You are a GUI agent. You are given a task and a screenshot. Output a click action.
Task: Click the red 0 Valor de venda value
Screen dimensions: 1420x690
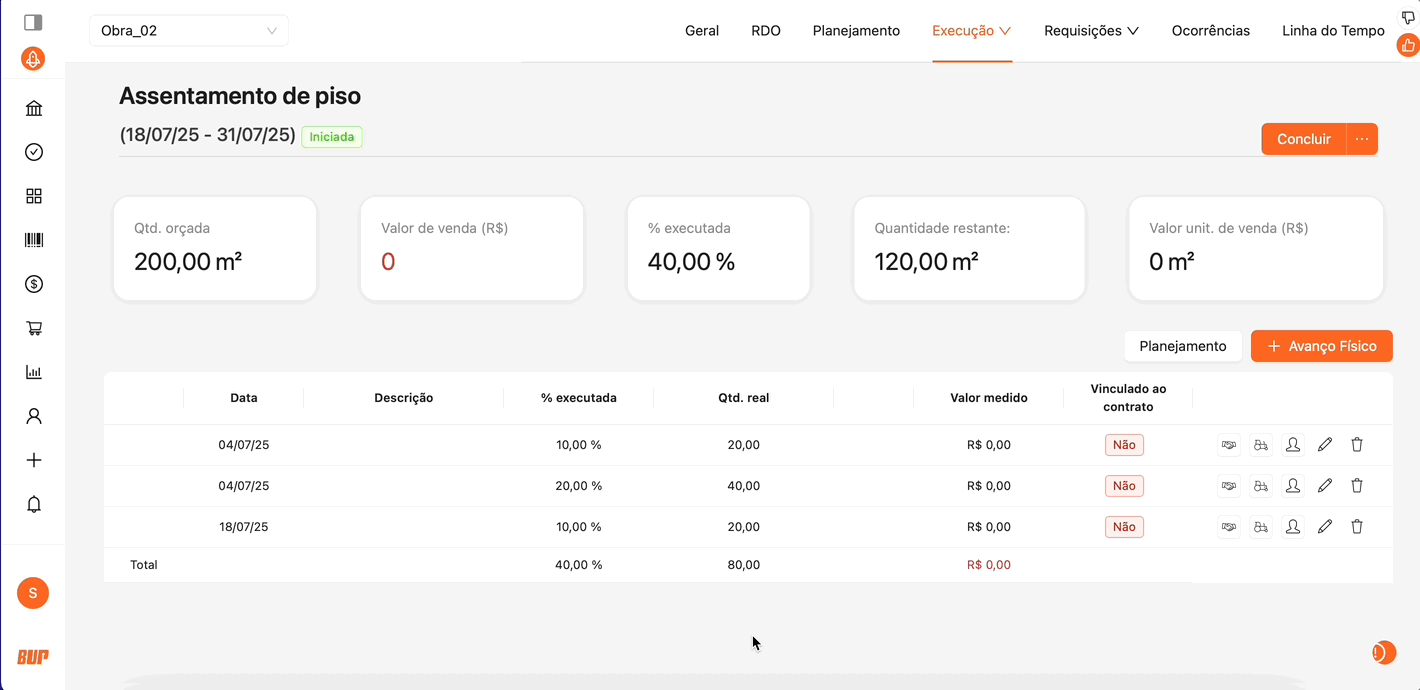click(x=388, y=262)
